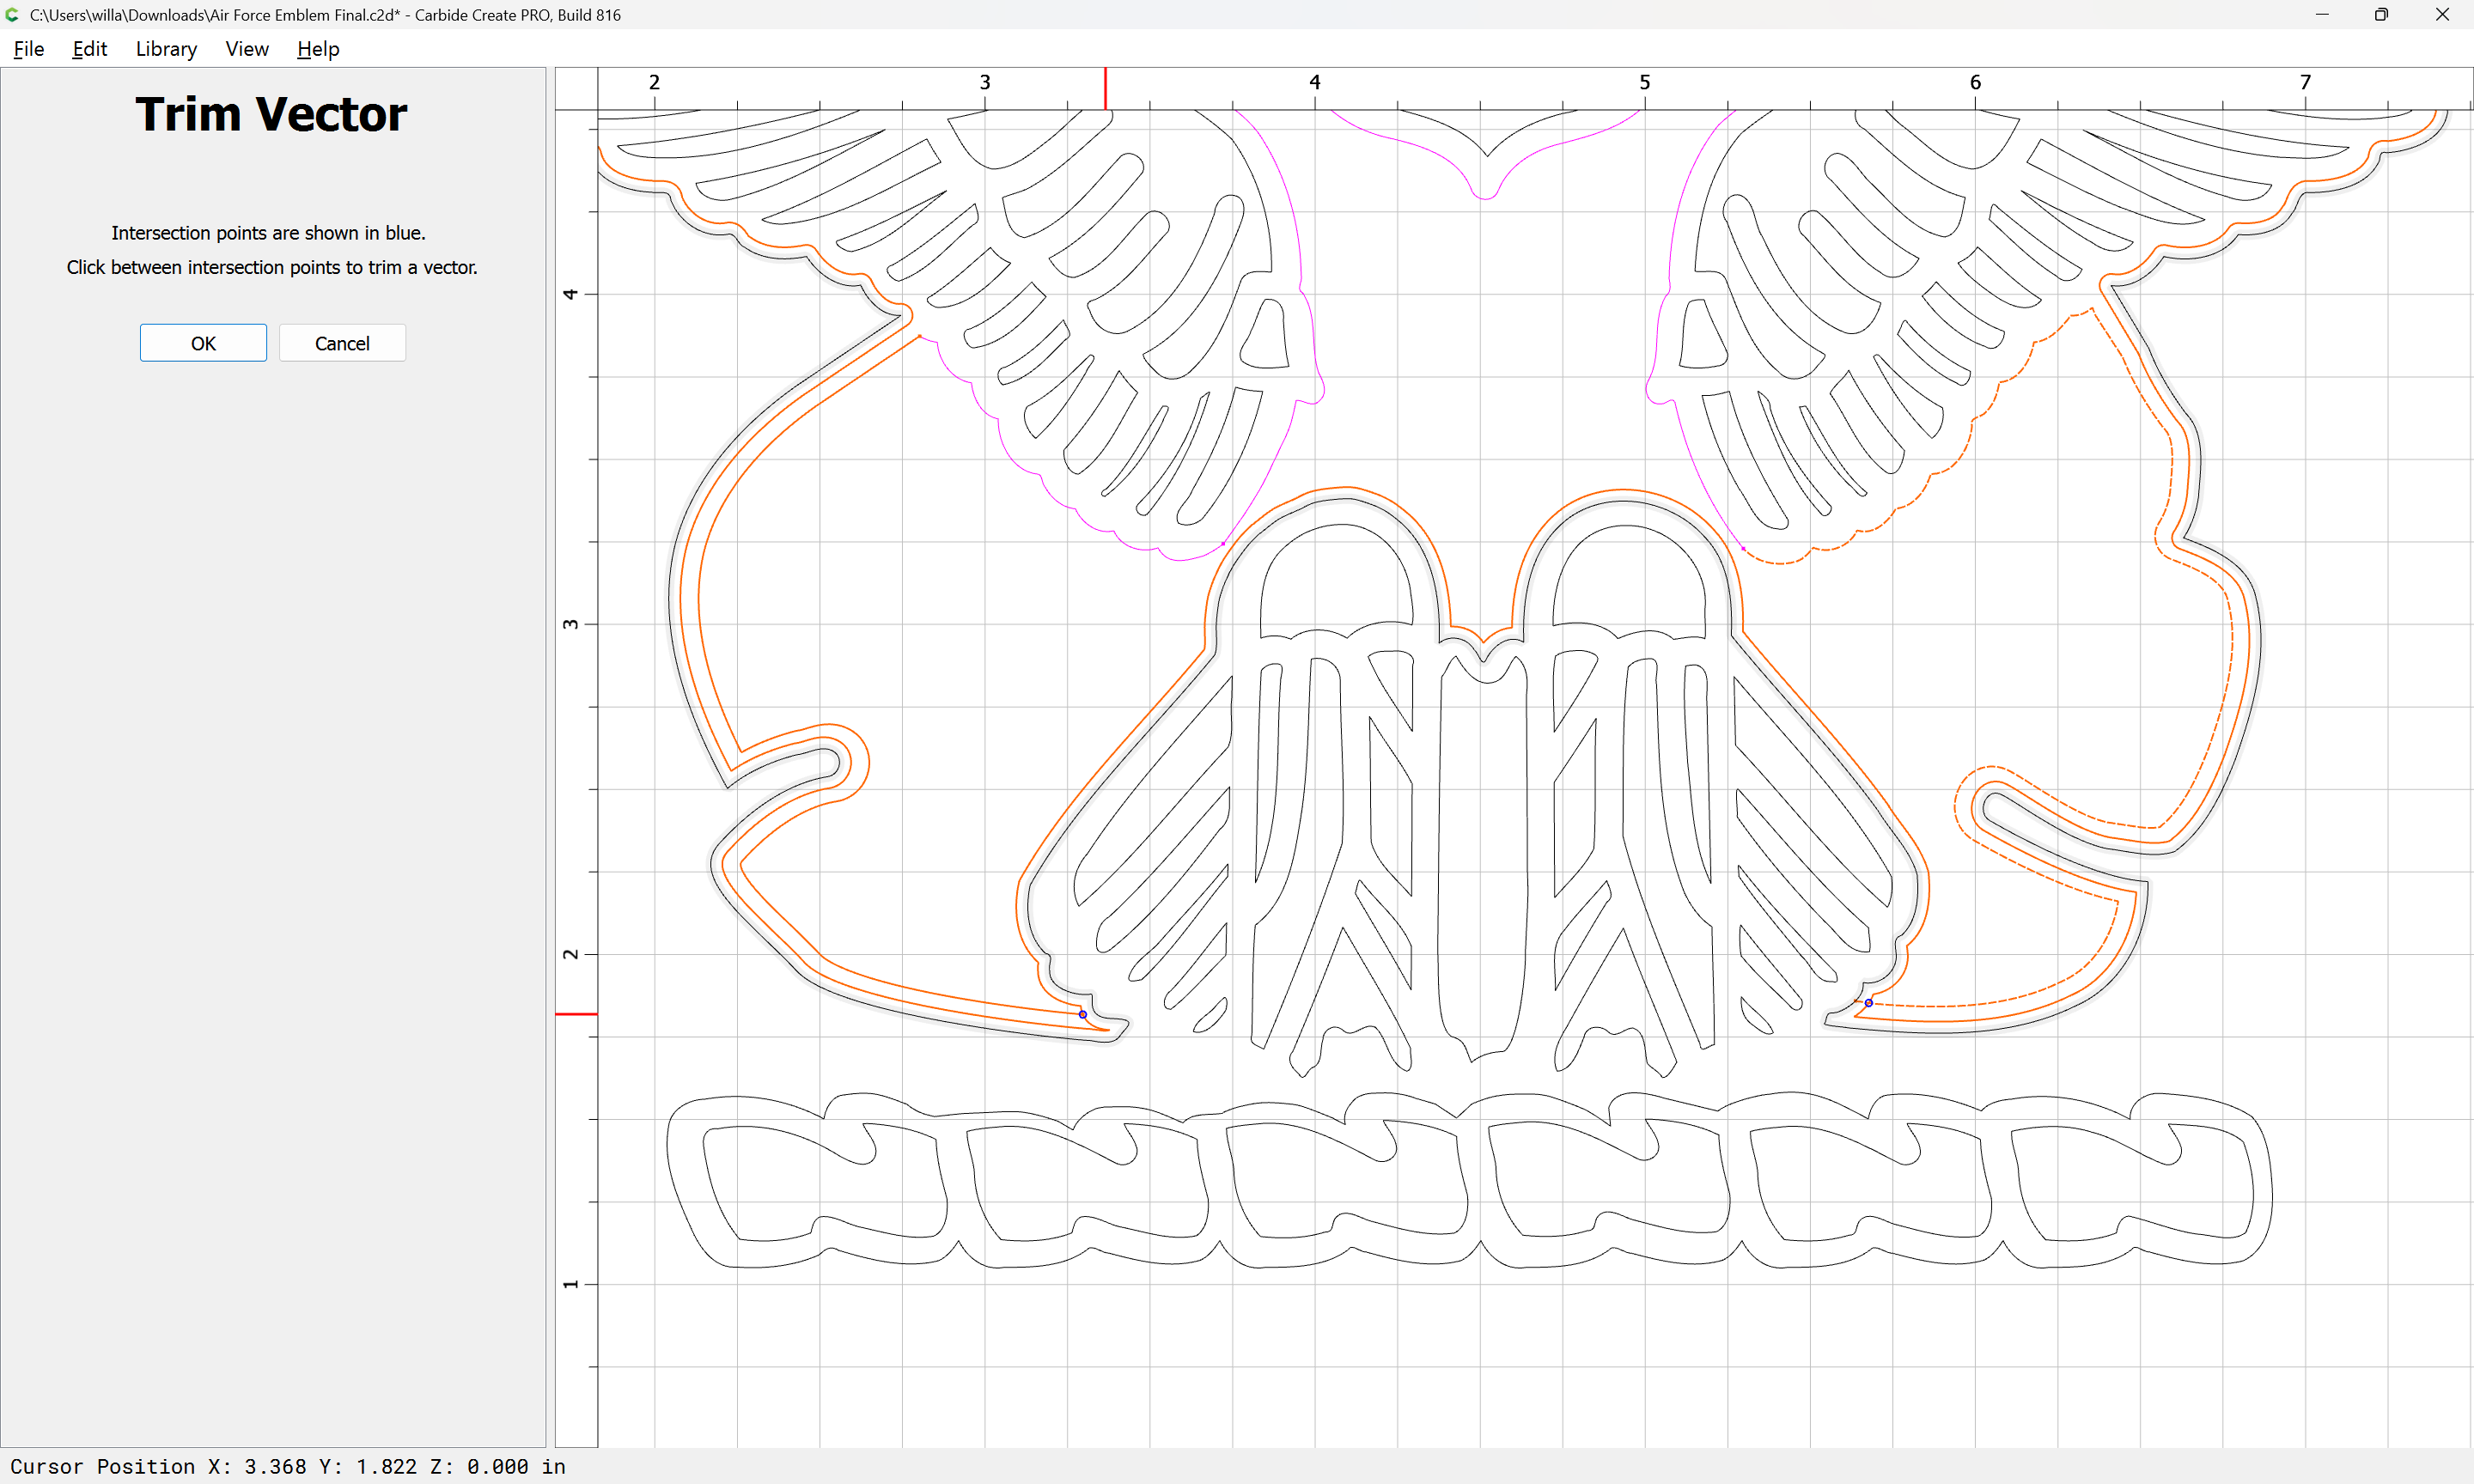Restore down the application window
The image size is (2474, 1484).
[x=2381, y=14]
